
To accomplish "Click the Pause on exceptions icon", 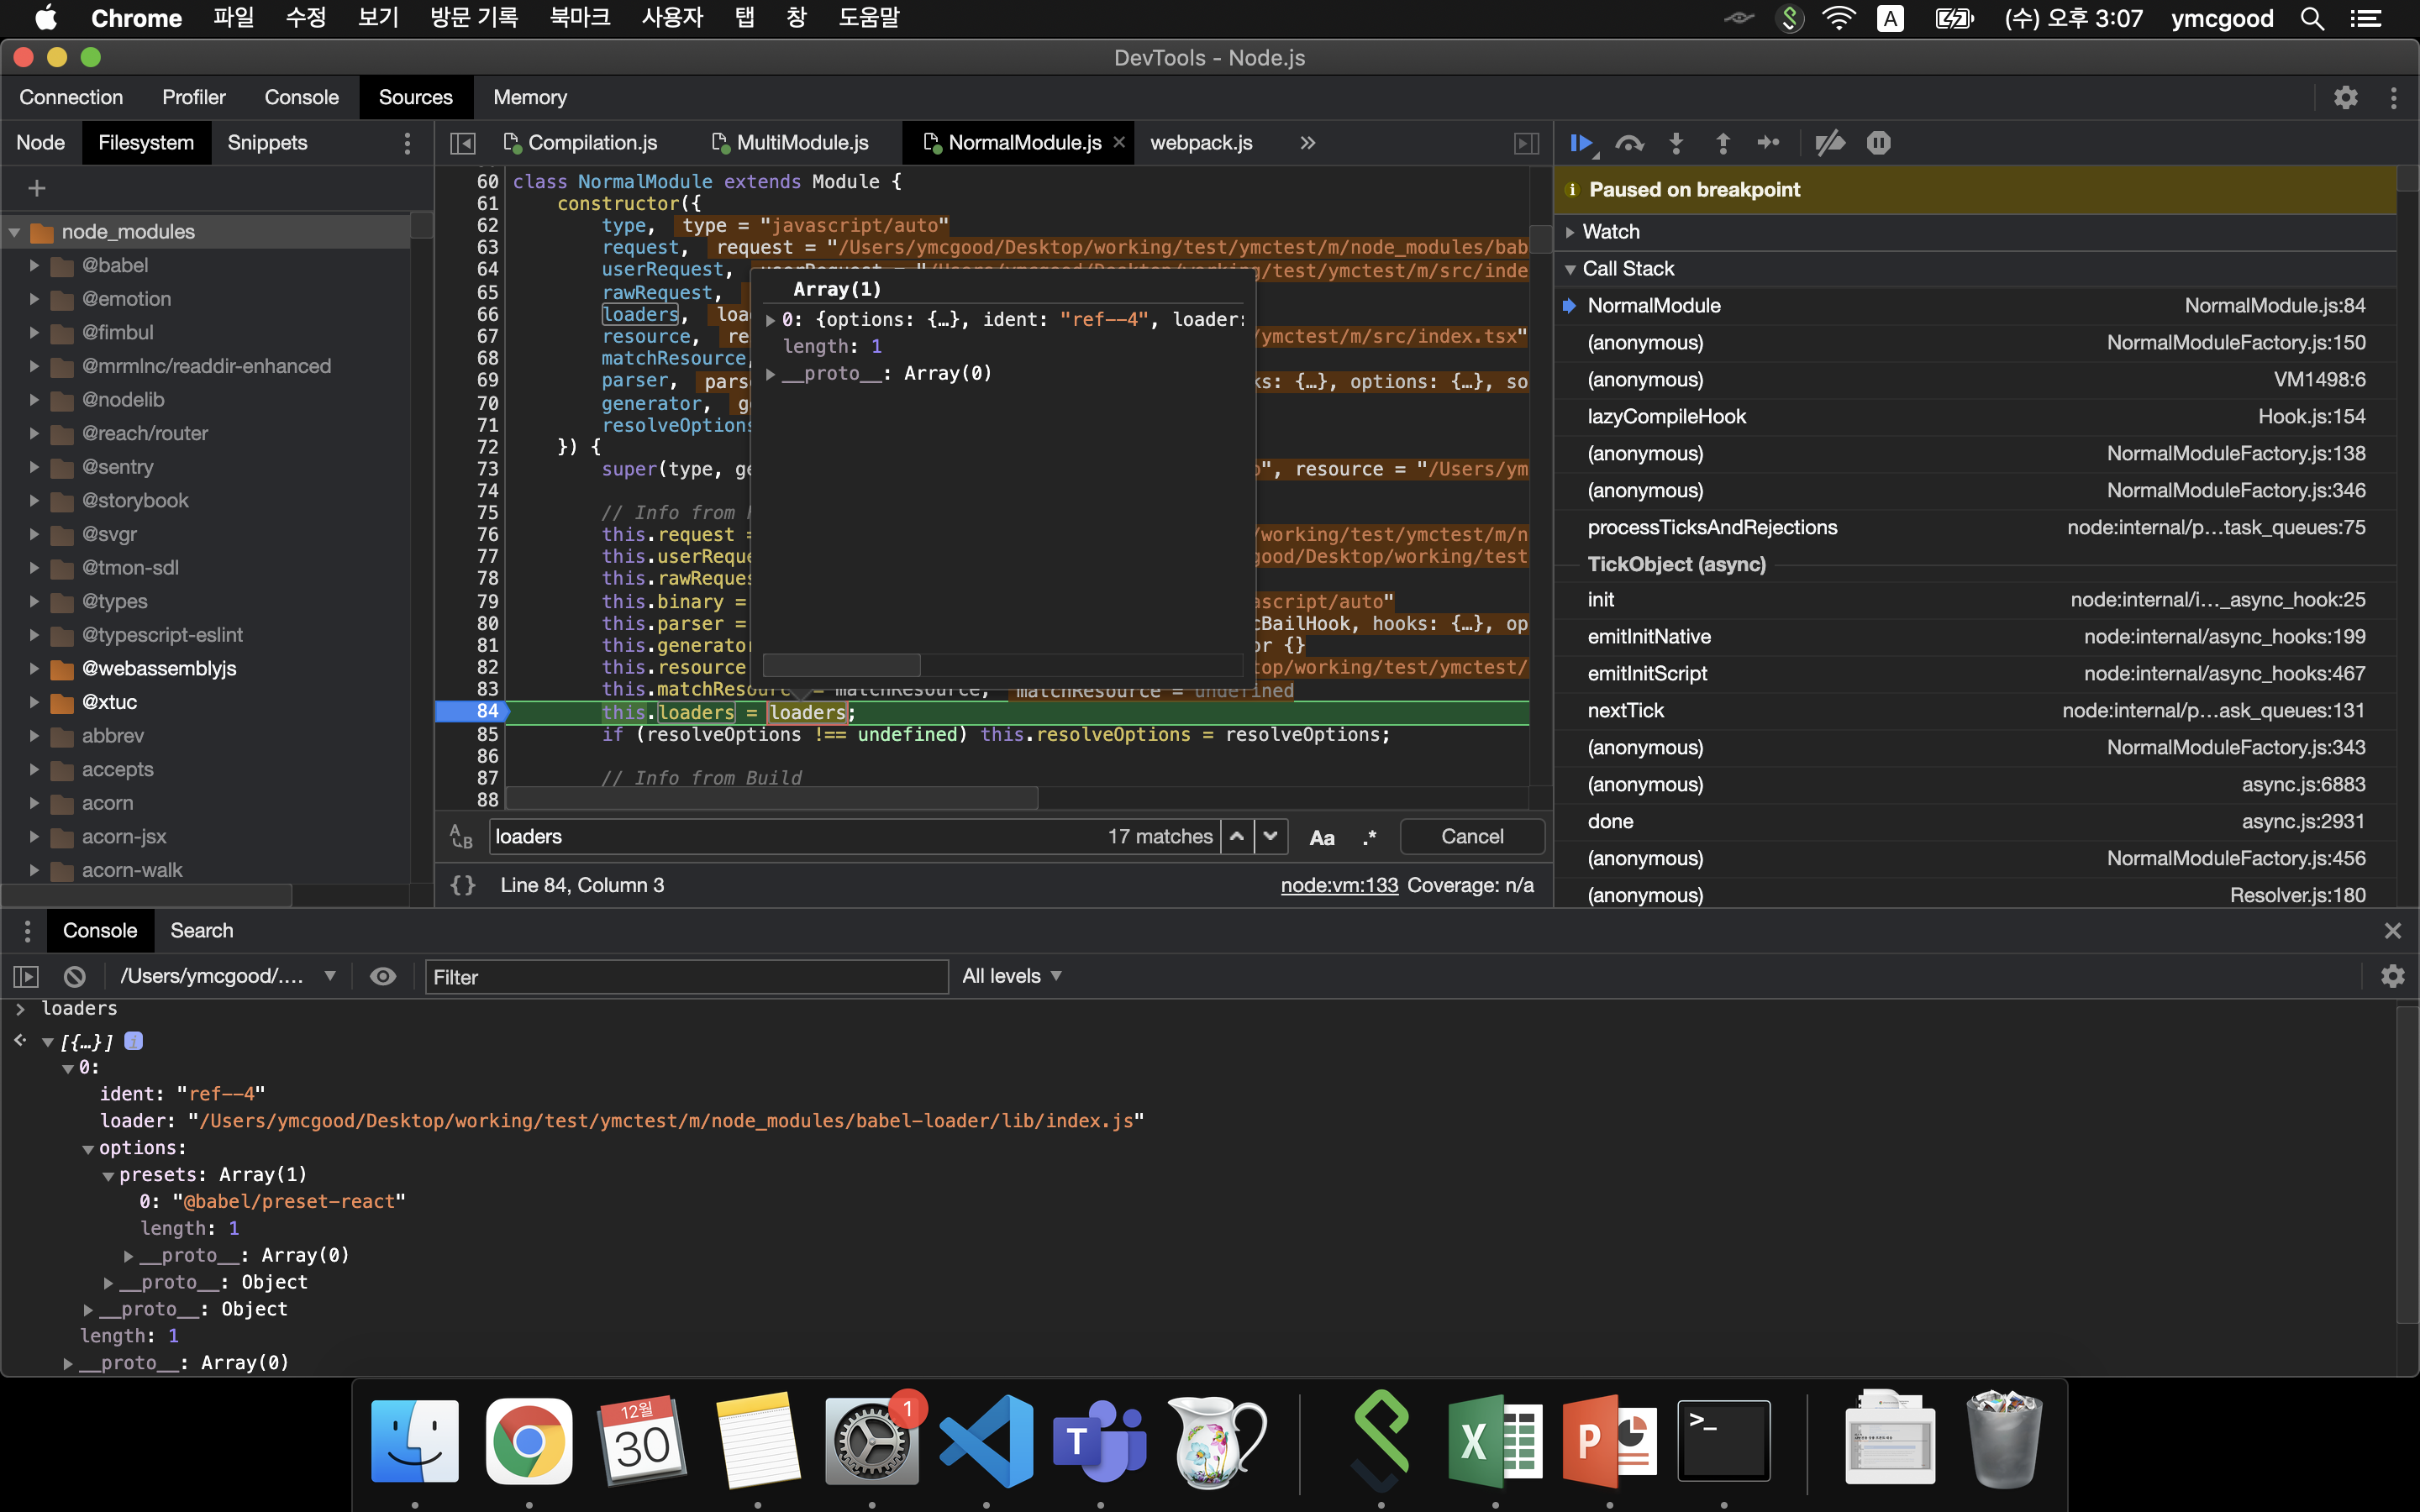I will 1878,141.
